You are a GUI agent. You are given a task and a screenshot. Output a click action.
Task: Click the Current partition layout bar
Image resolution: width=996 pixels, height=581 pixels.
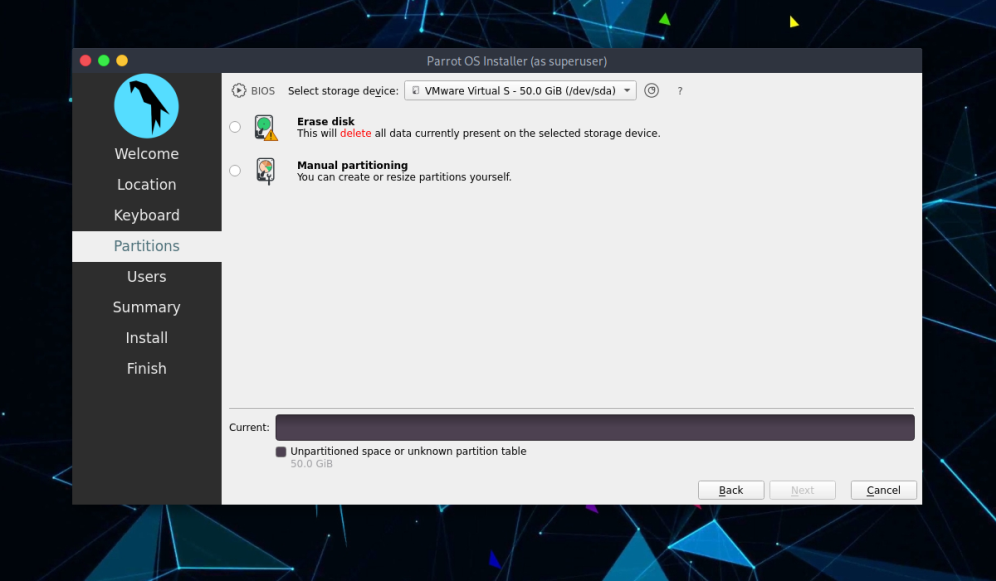tap(594, 428)
